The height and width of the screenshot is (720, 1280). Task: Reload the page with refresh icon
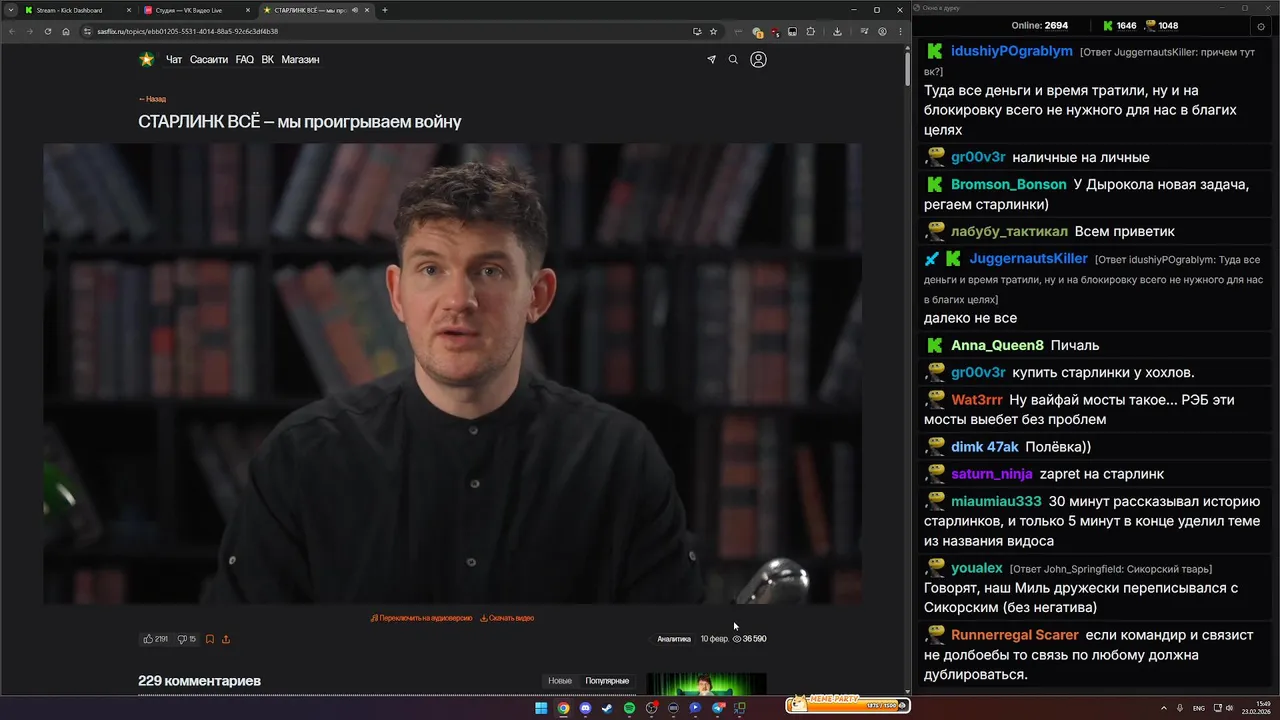point(47,31)
